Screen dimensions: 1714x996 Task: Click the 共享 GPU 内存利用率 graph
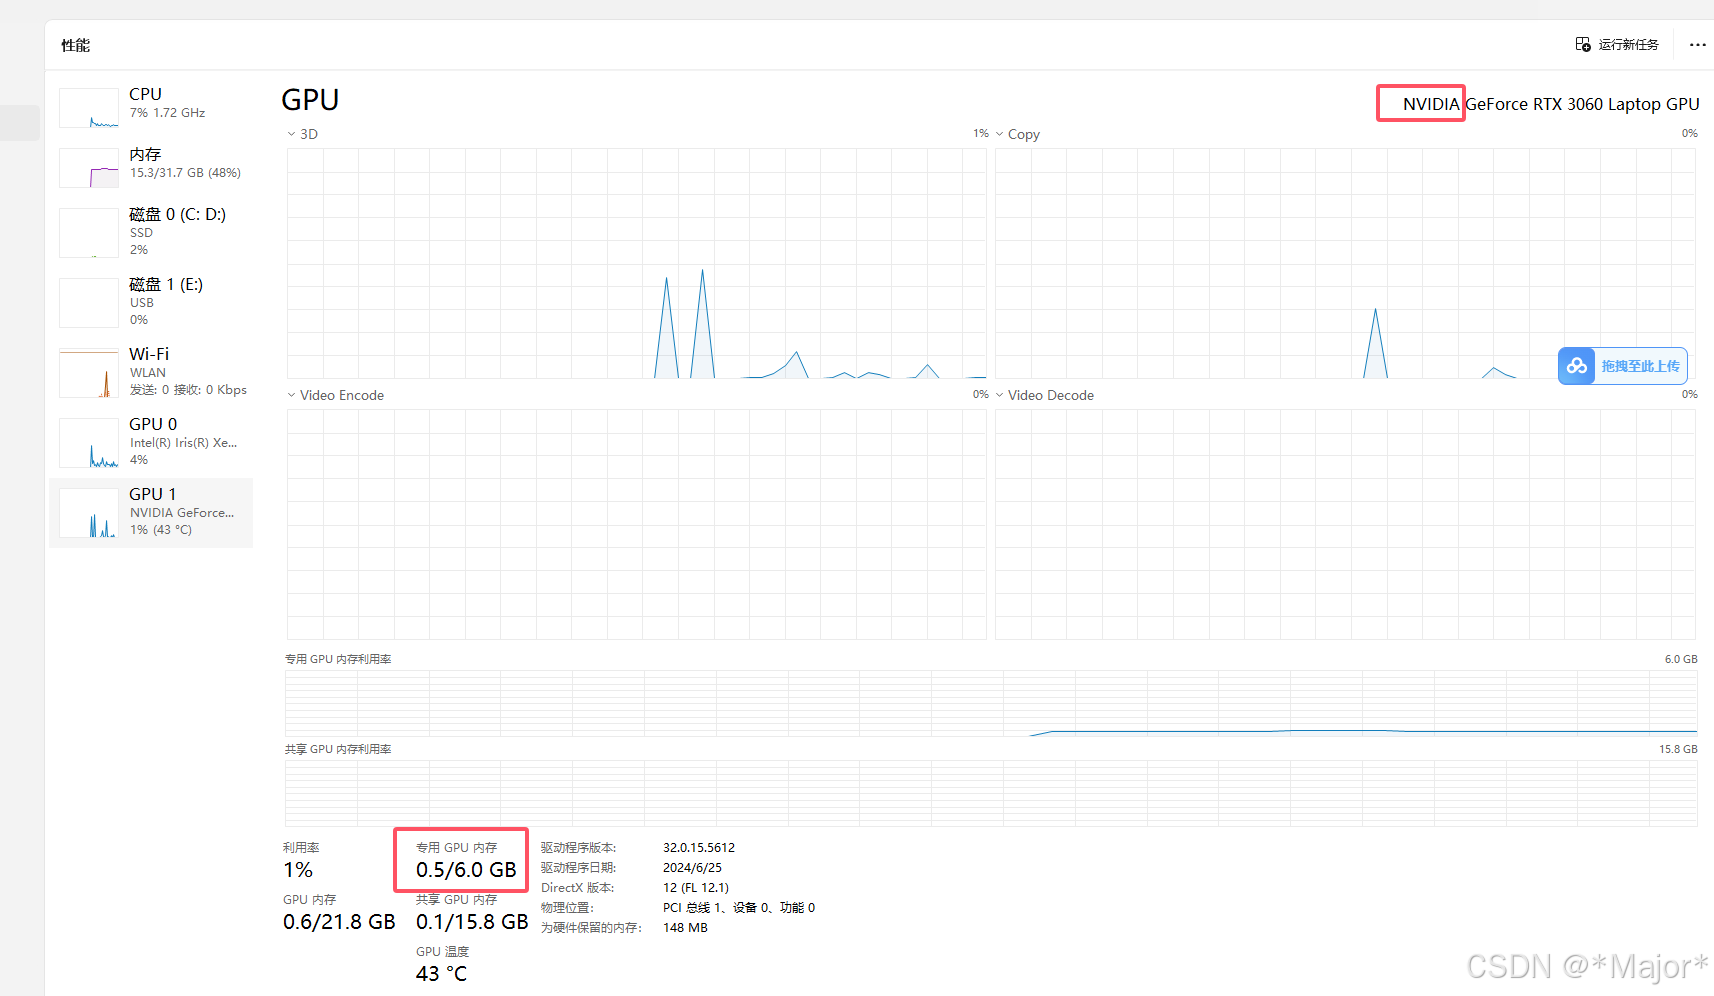(x=991, y=793)
